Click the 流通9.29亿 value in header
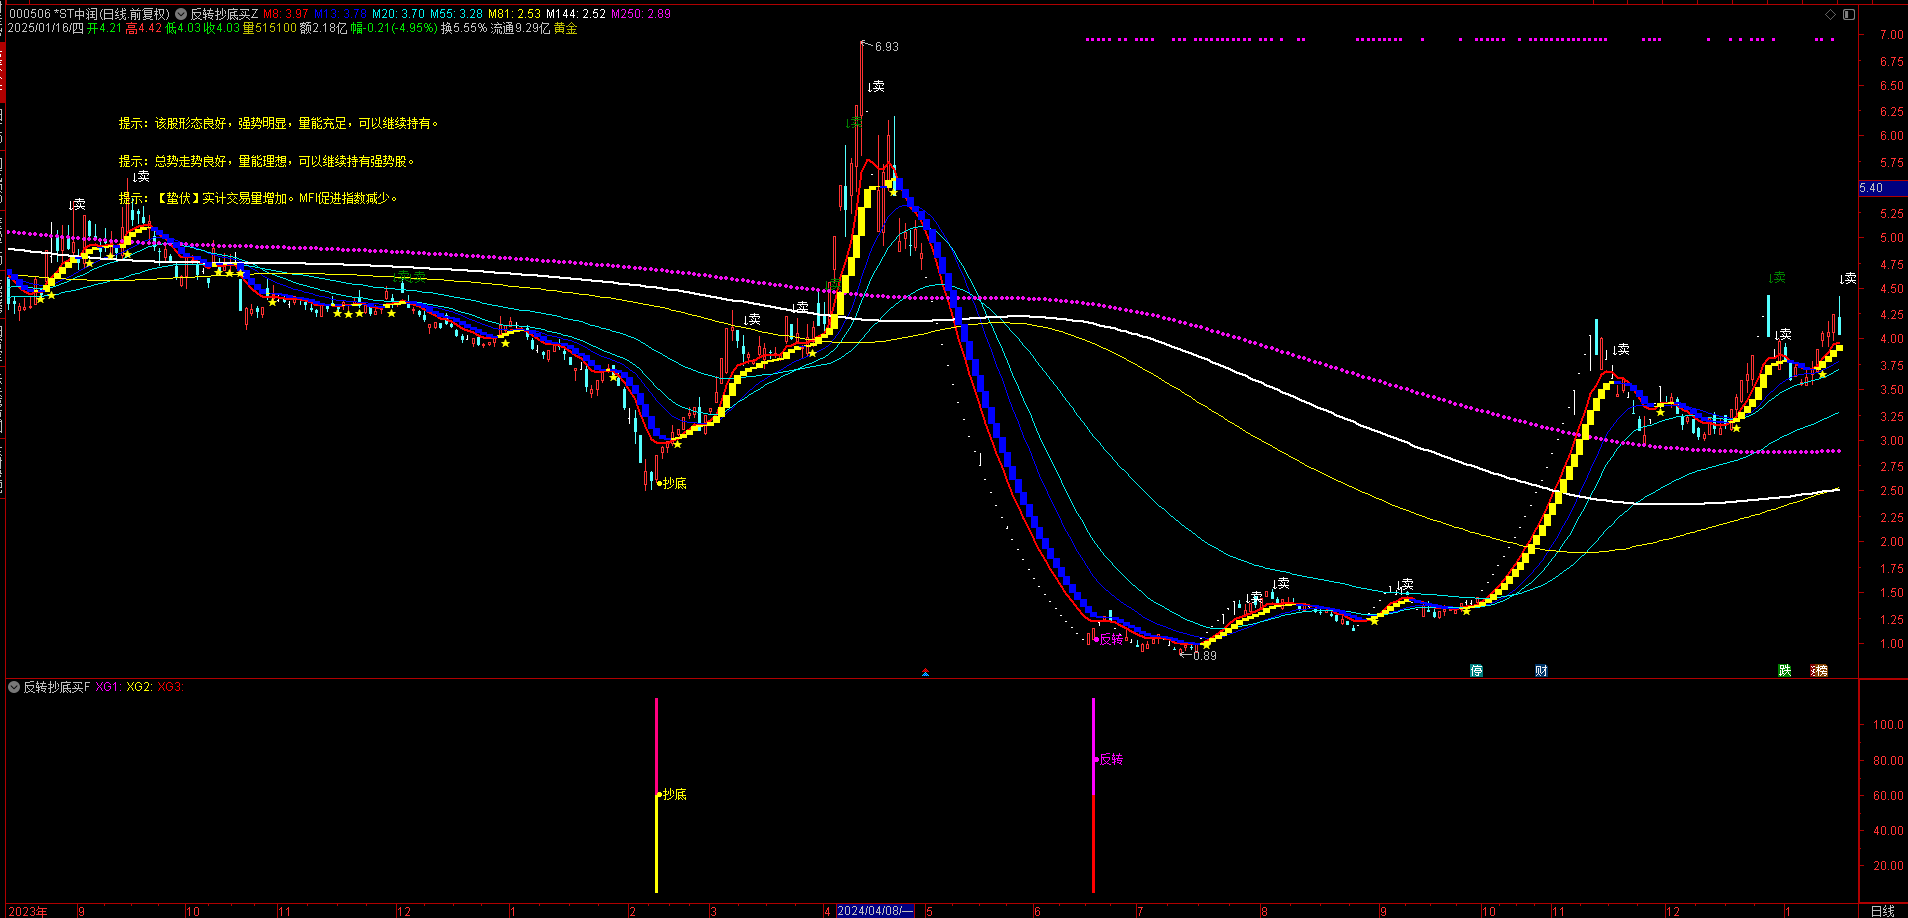This screenshot has width=1908, height=918. (520, 29)
